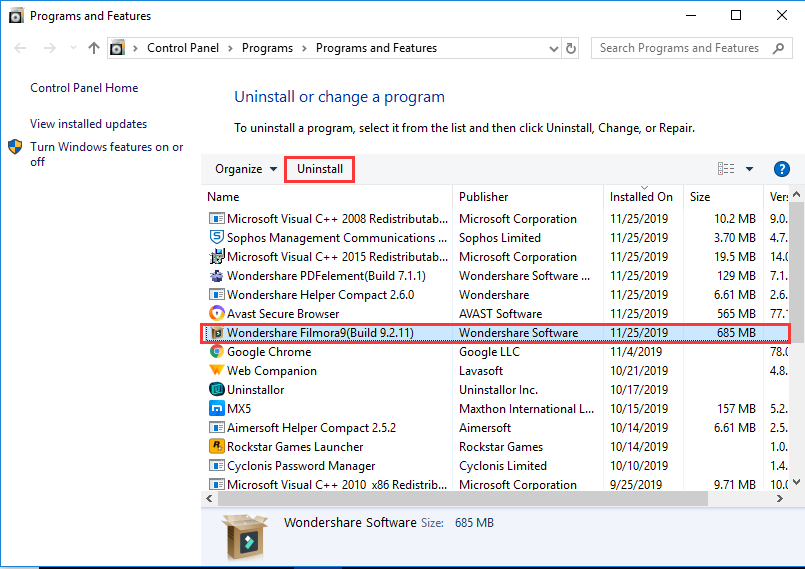Select the Avast Secure Browser name
805x569 pixels.
coord(283,314)
